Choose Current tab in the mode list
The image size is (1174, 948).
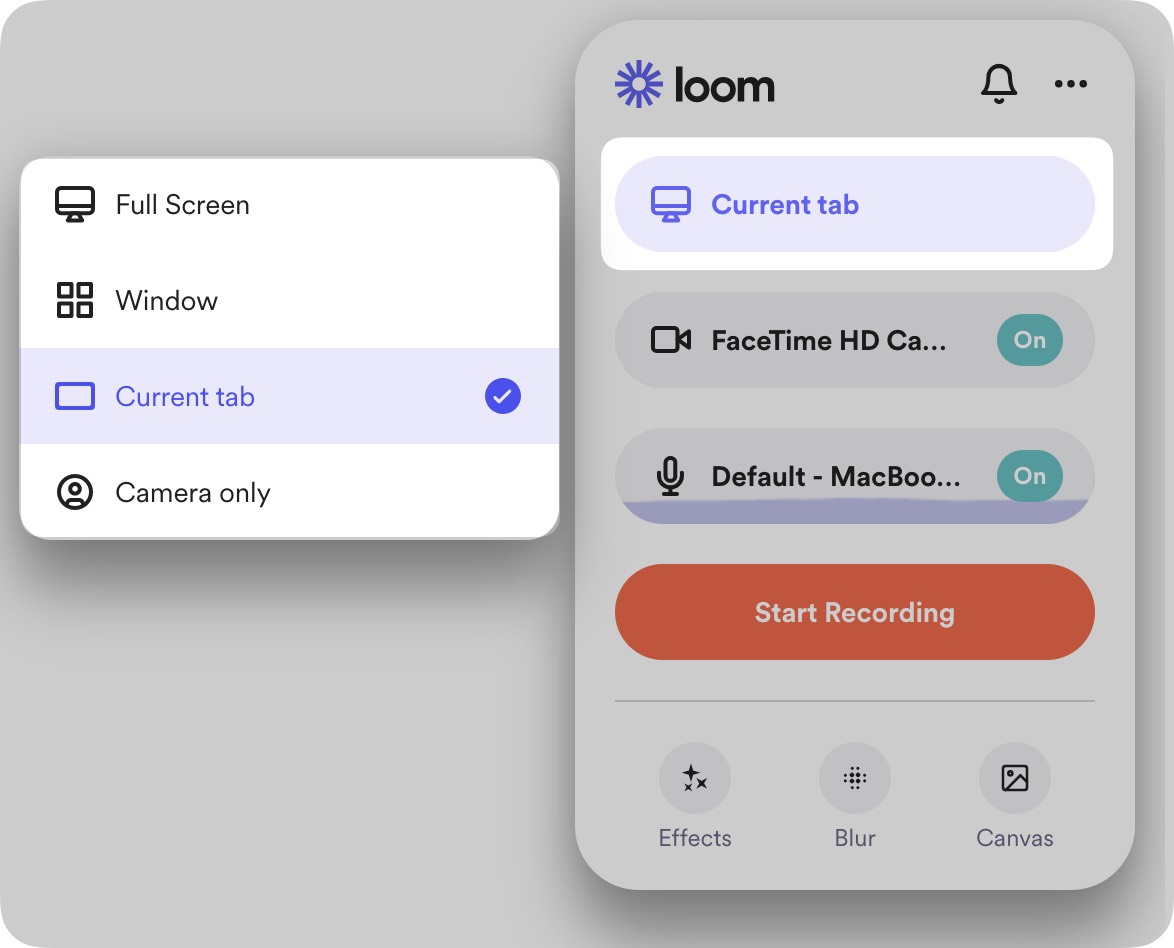(x=290, y=396)
